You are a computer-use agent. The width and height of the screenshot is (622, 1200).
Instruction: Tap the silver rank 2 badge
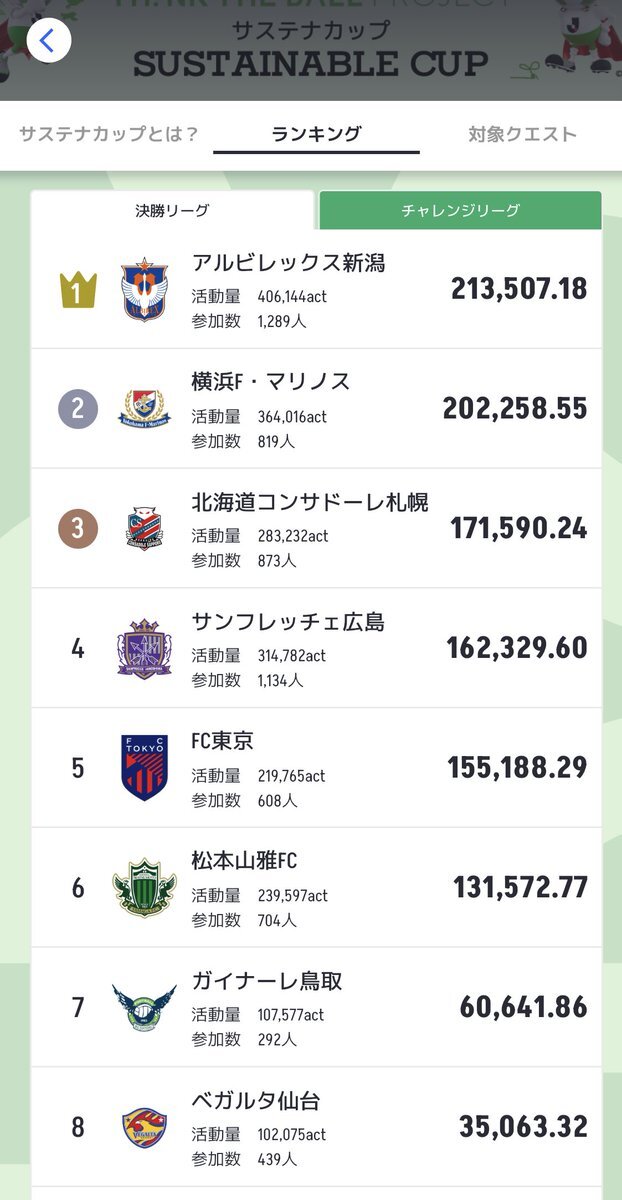tap(78, 409)
